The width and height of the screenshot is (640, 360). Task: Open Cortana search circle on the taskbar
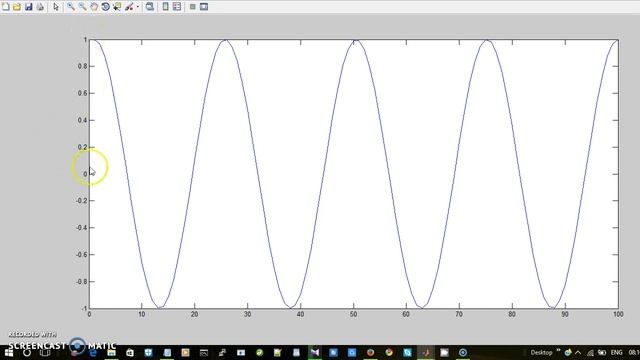[27, 353]
